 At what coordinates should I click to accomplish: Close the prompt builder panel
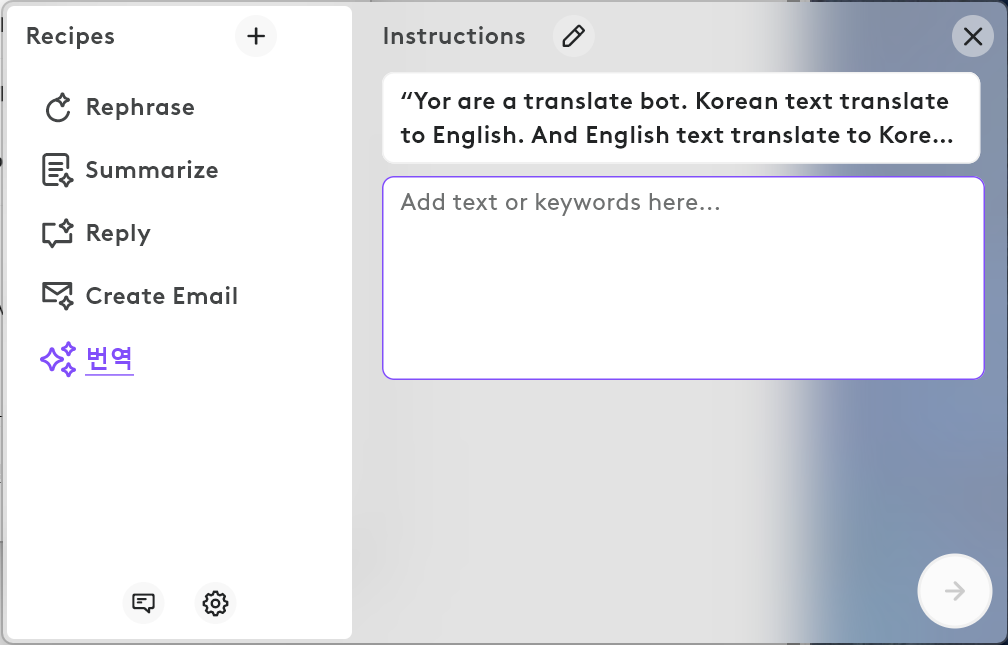click(x=973, y=36)
